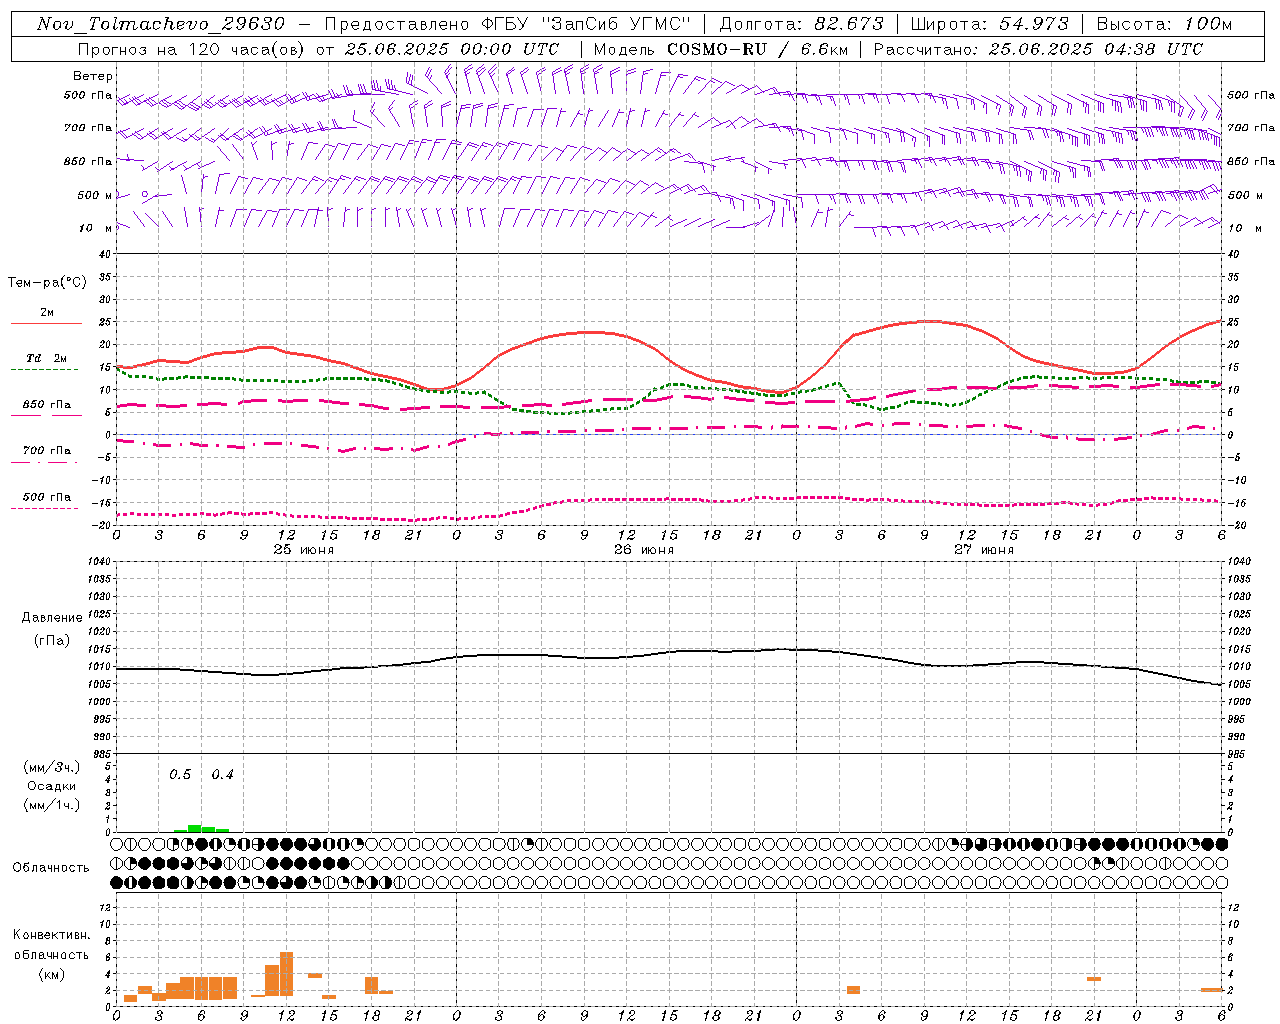Click the (мм/1ч.) precipitation unit label

pos(52,806)
